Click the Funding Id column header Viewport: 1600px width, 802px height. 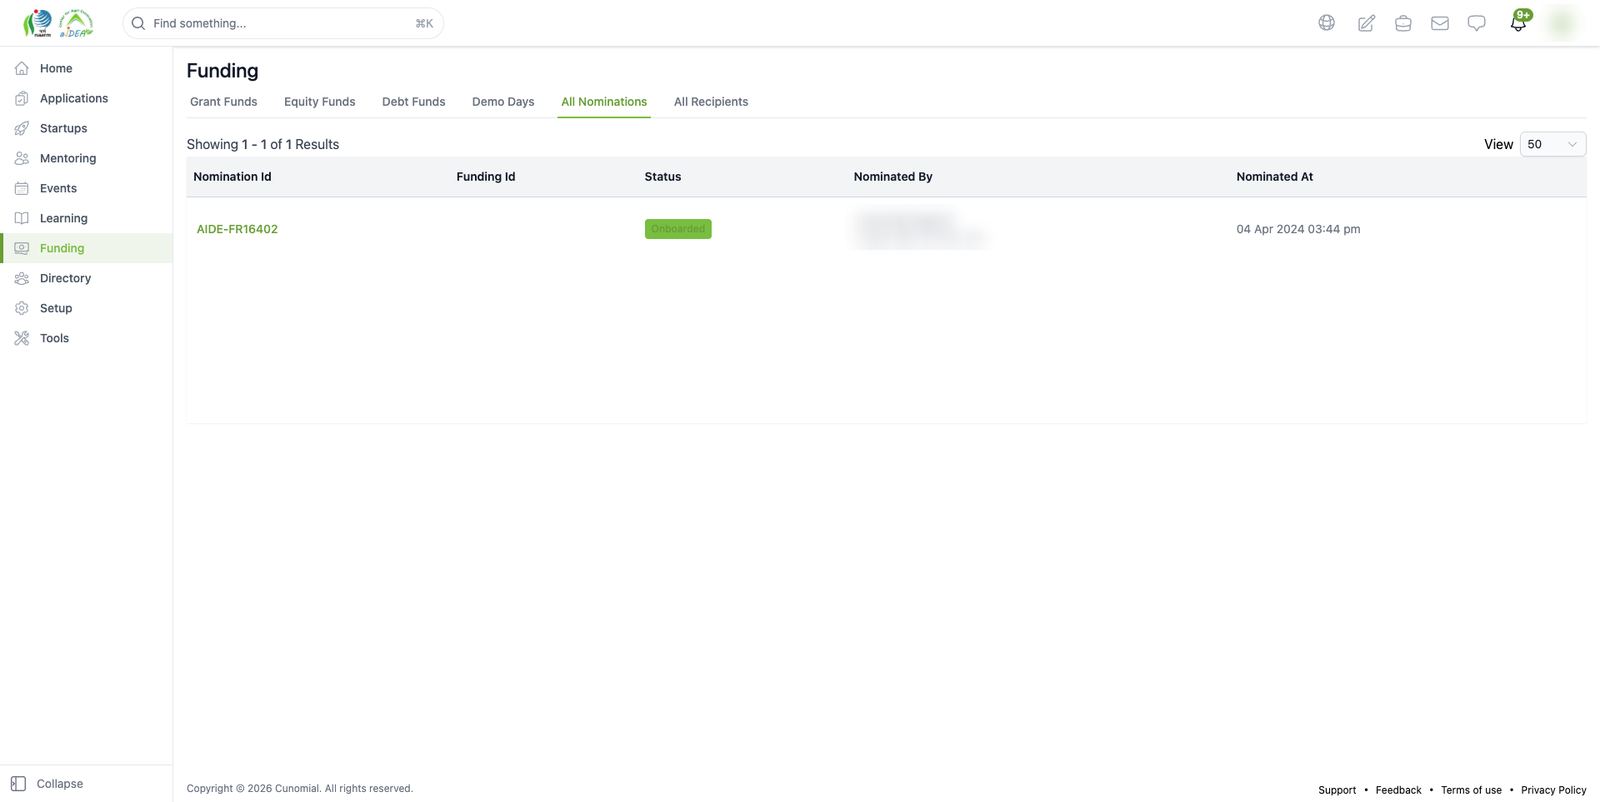click(486, 177)
